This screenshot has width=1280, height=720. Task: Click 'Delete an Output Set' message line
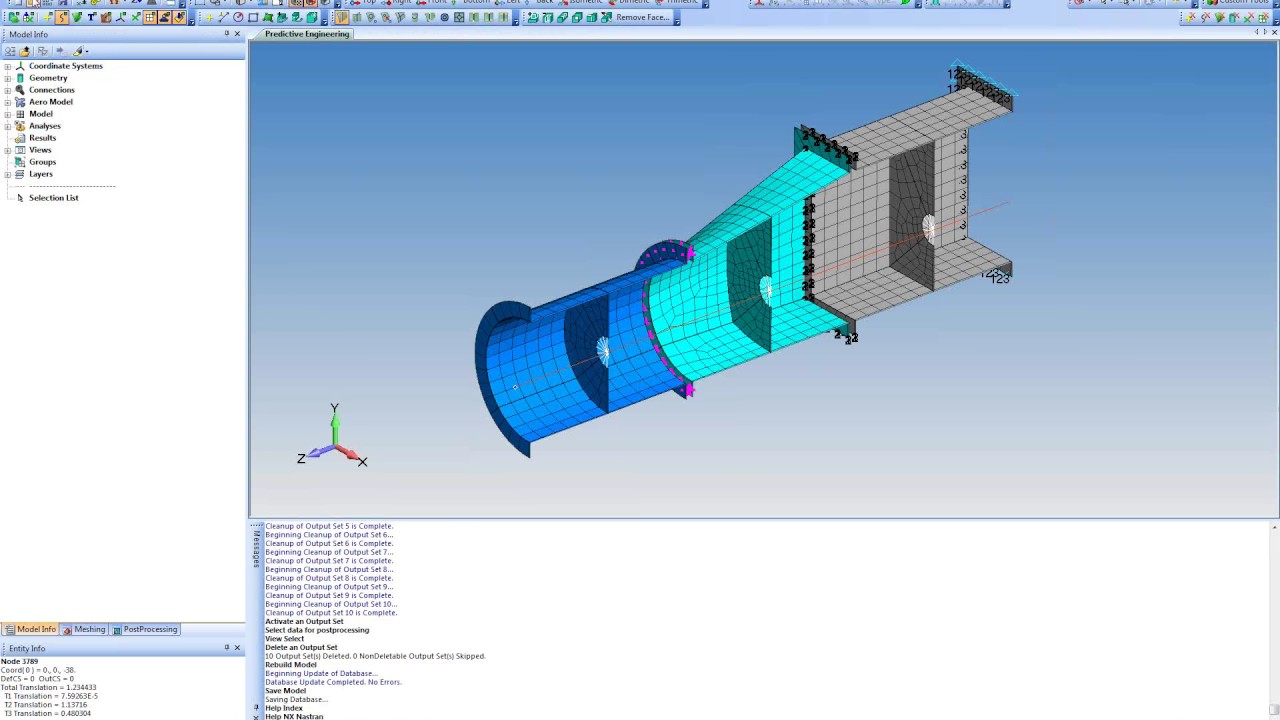[301, 647]
